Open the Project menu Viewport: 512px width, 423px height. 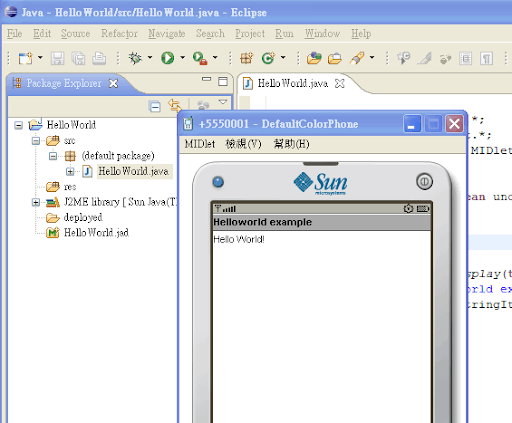point(250,33)
